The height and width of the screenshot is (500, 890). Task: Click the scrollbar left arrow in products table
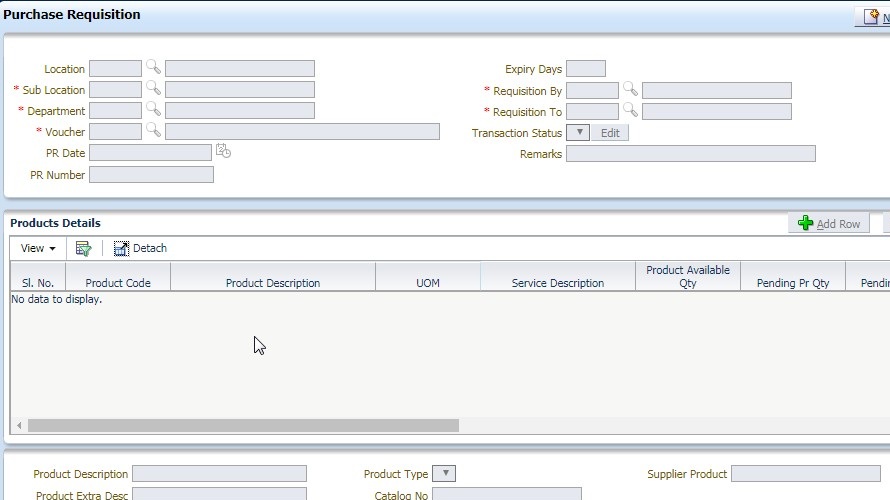point(19,426)
